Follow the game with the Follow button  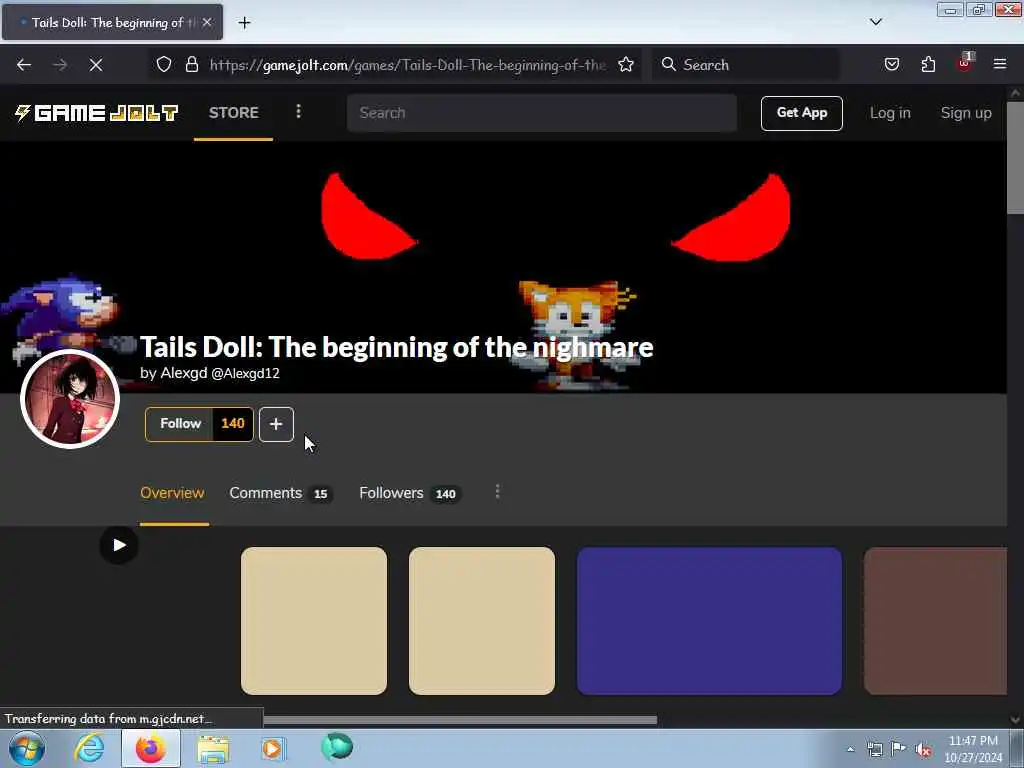[x=180, y=424]
